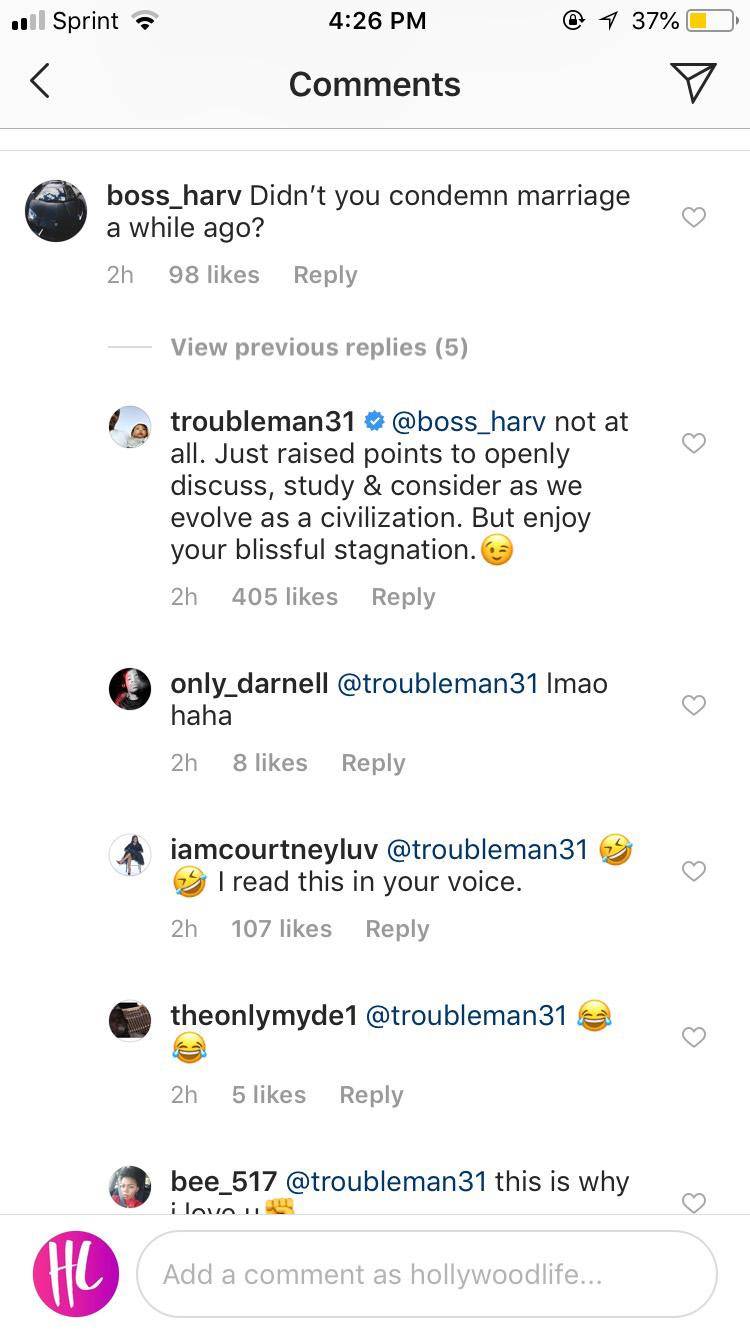Like only_darnell's comment heart

[693, 705]
